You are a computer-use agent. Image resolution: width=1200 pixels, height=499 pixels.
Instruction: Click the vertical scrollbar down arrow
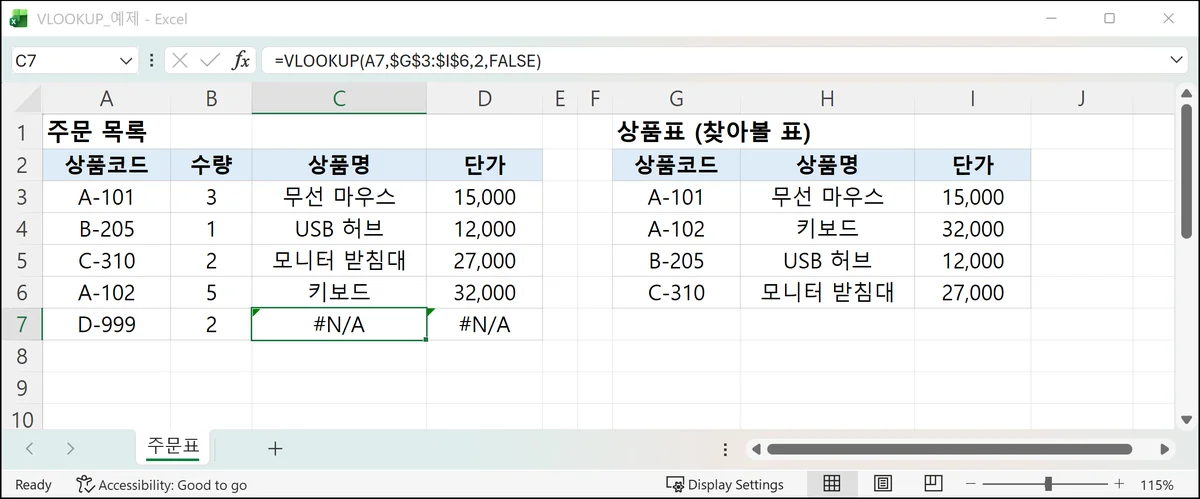click(x=1186, y=420)
